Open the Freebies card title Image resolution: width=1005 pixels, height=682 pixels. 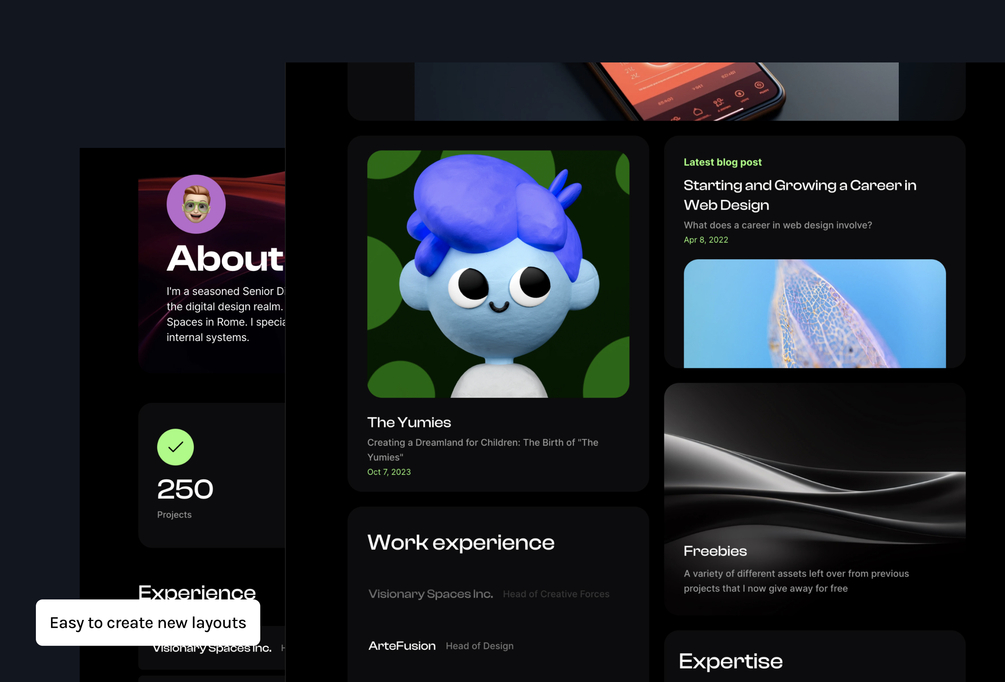tap(715, 551)
